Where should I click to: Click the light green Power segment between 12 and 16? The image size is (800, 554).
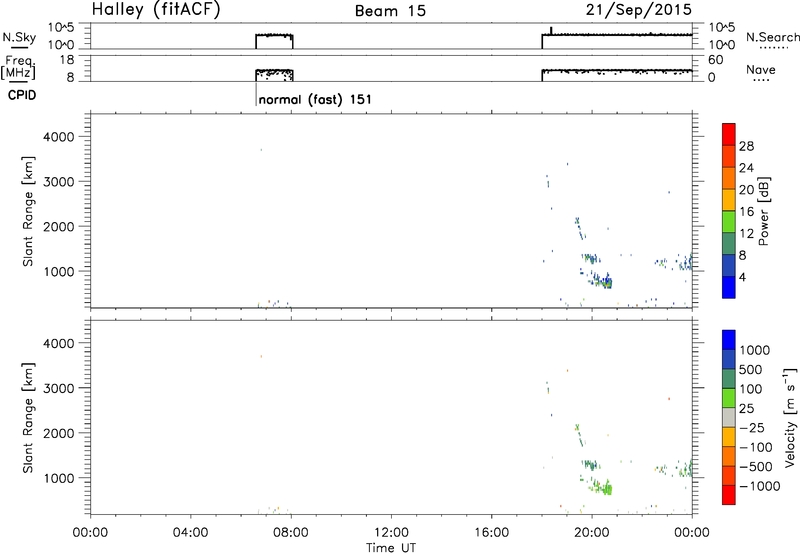(x=729, y=222)
